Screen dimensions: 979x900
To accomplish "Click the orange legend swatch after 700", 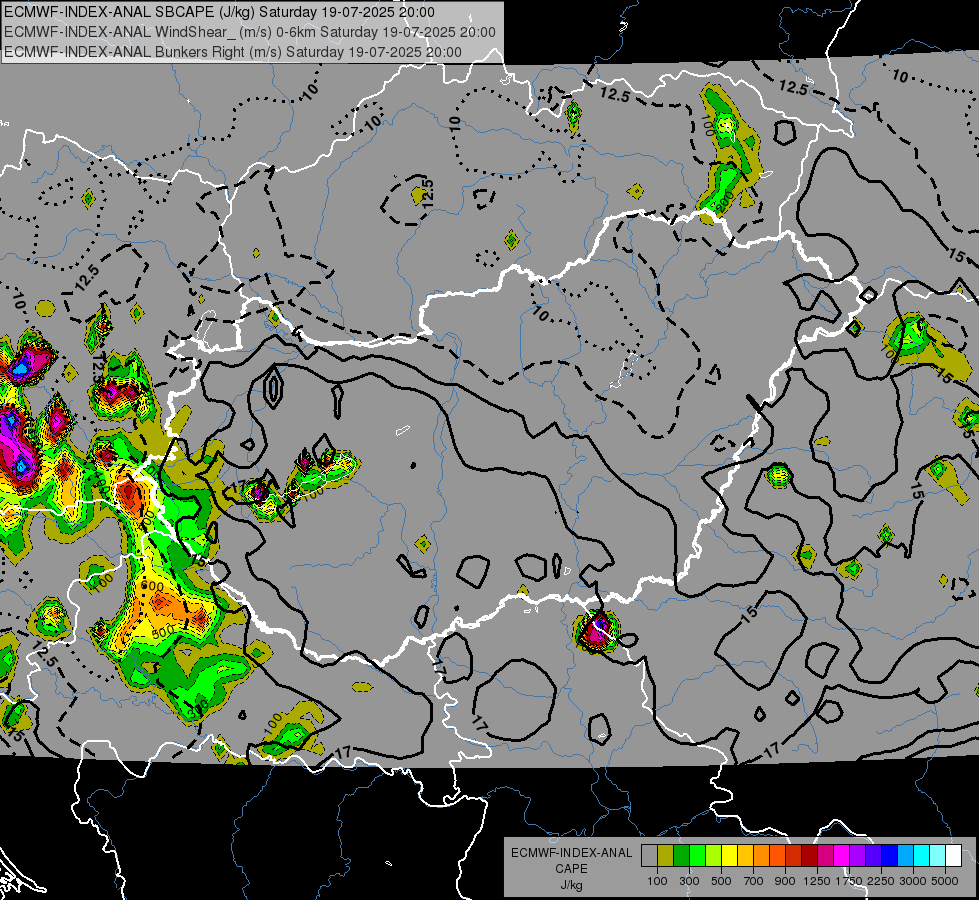I will pos(761,856).
